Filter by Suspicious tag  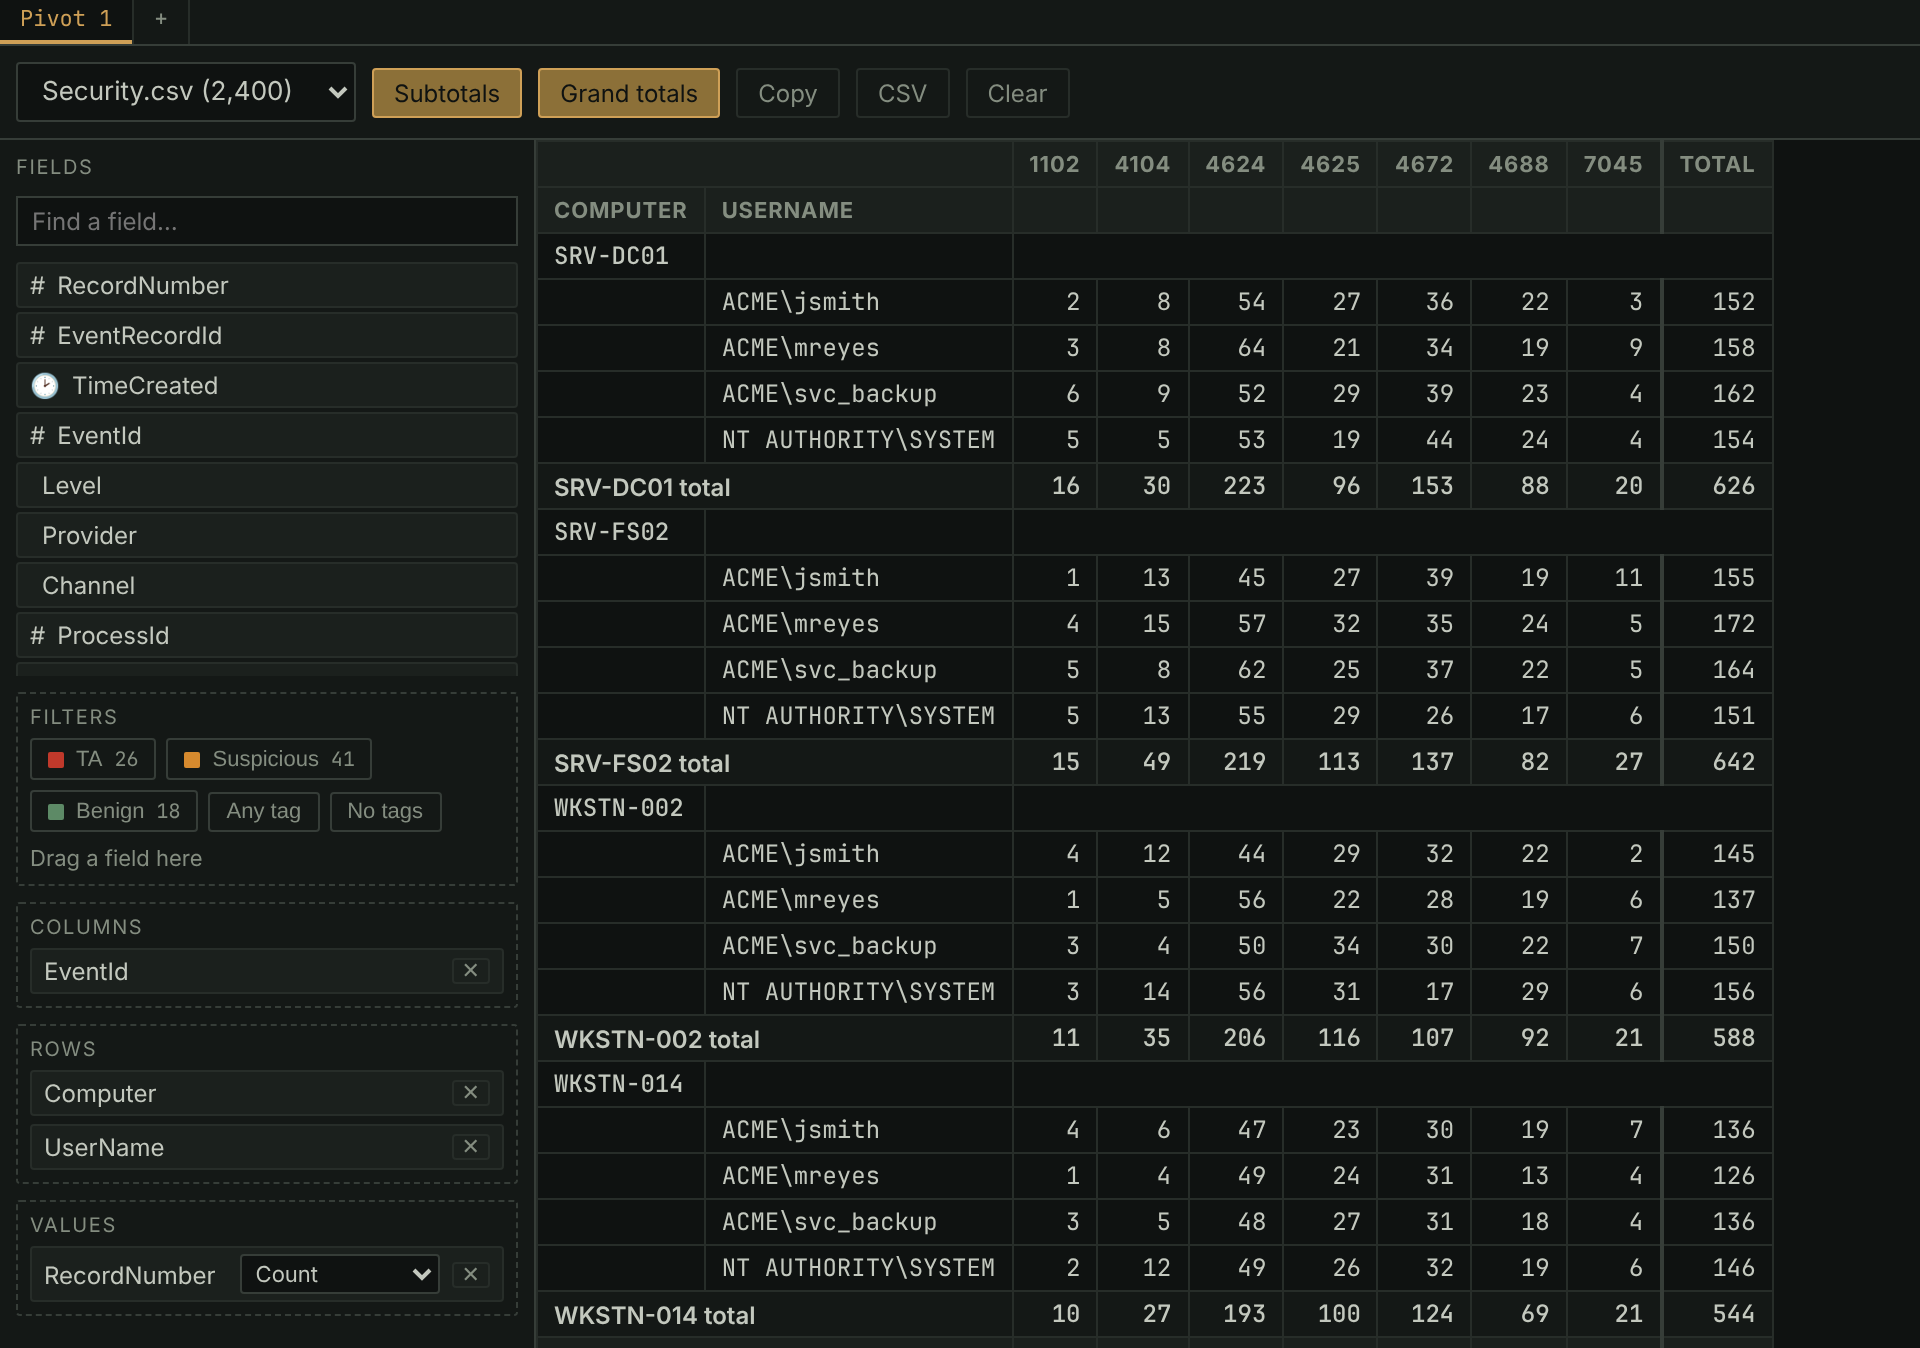click(x=269, y=759)
